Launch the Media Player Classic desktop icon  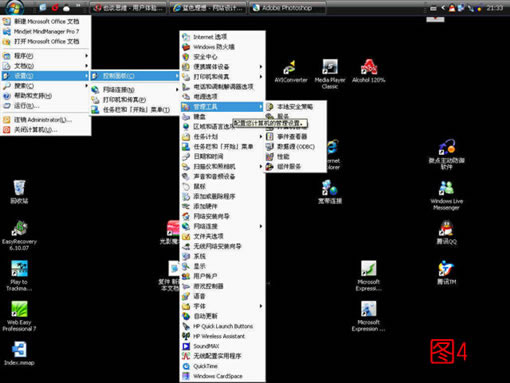click(330, 74)
